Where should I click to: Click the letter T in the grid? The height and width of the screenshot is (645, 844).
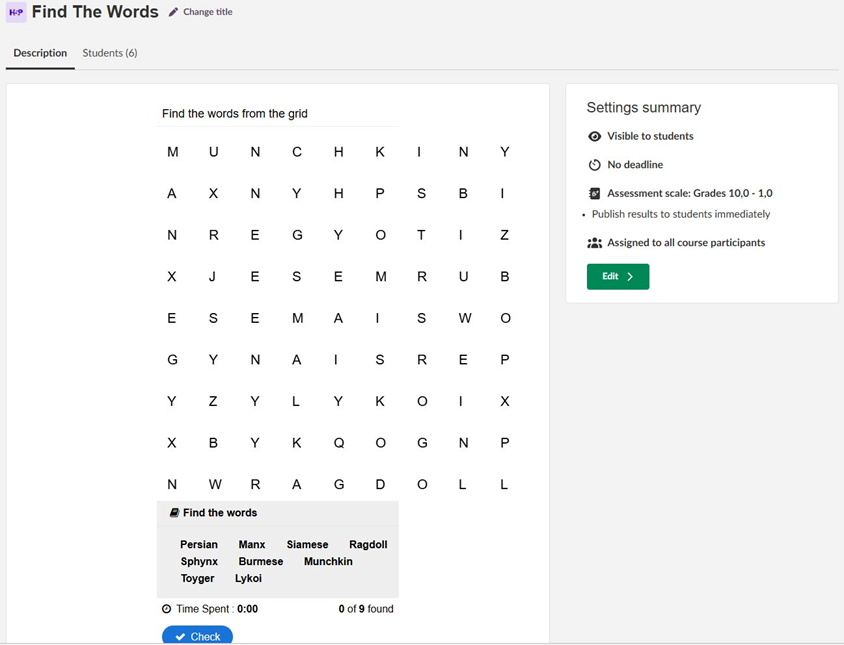coord(421,235)
